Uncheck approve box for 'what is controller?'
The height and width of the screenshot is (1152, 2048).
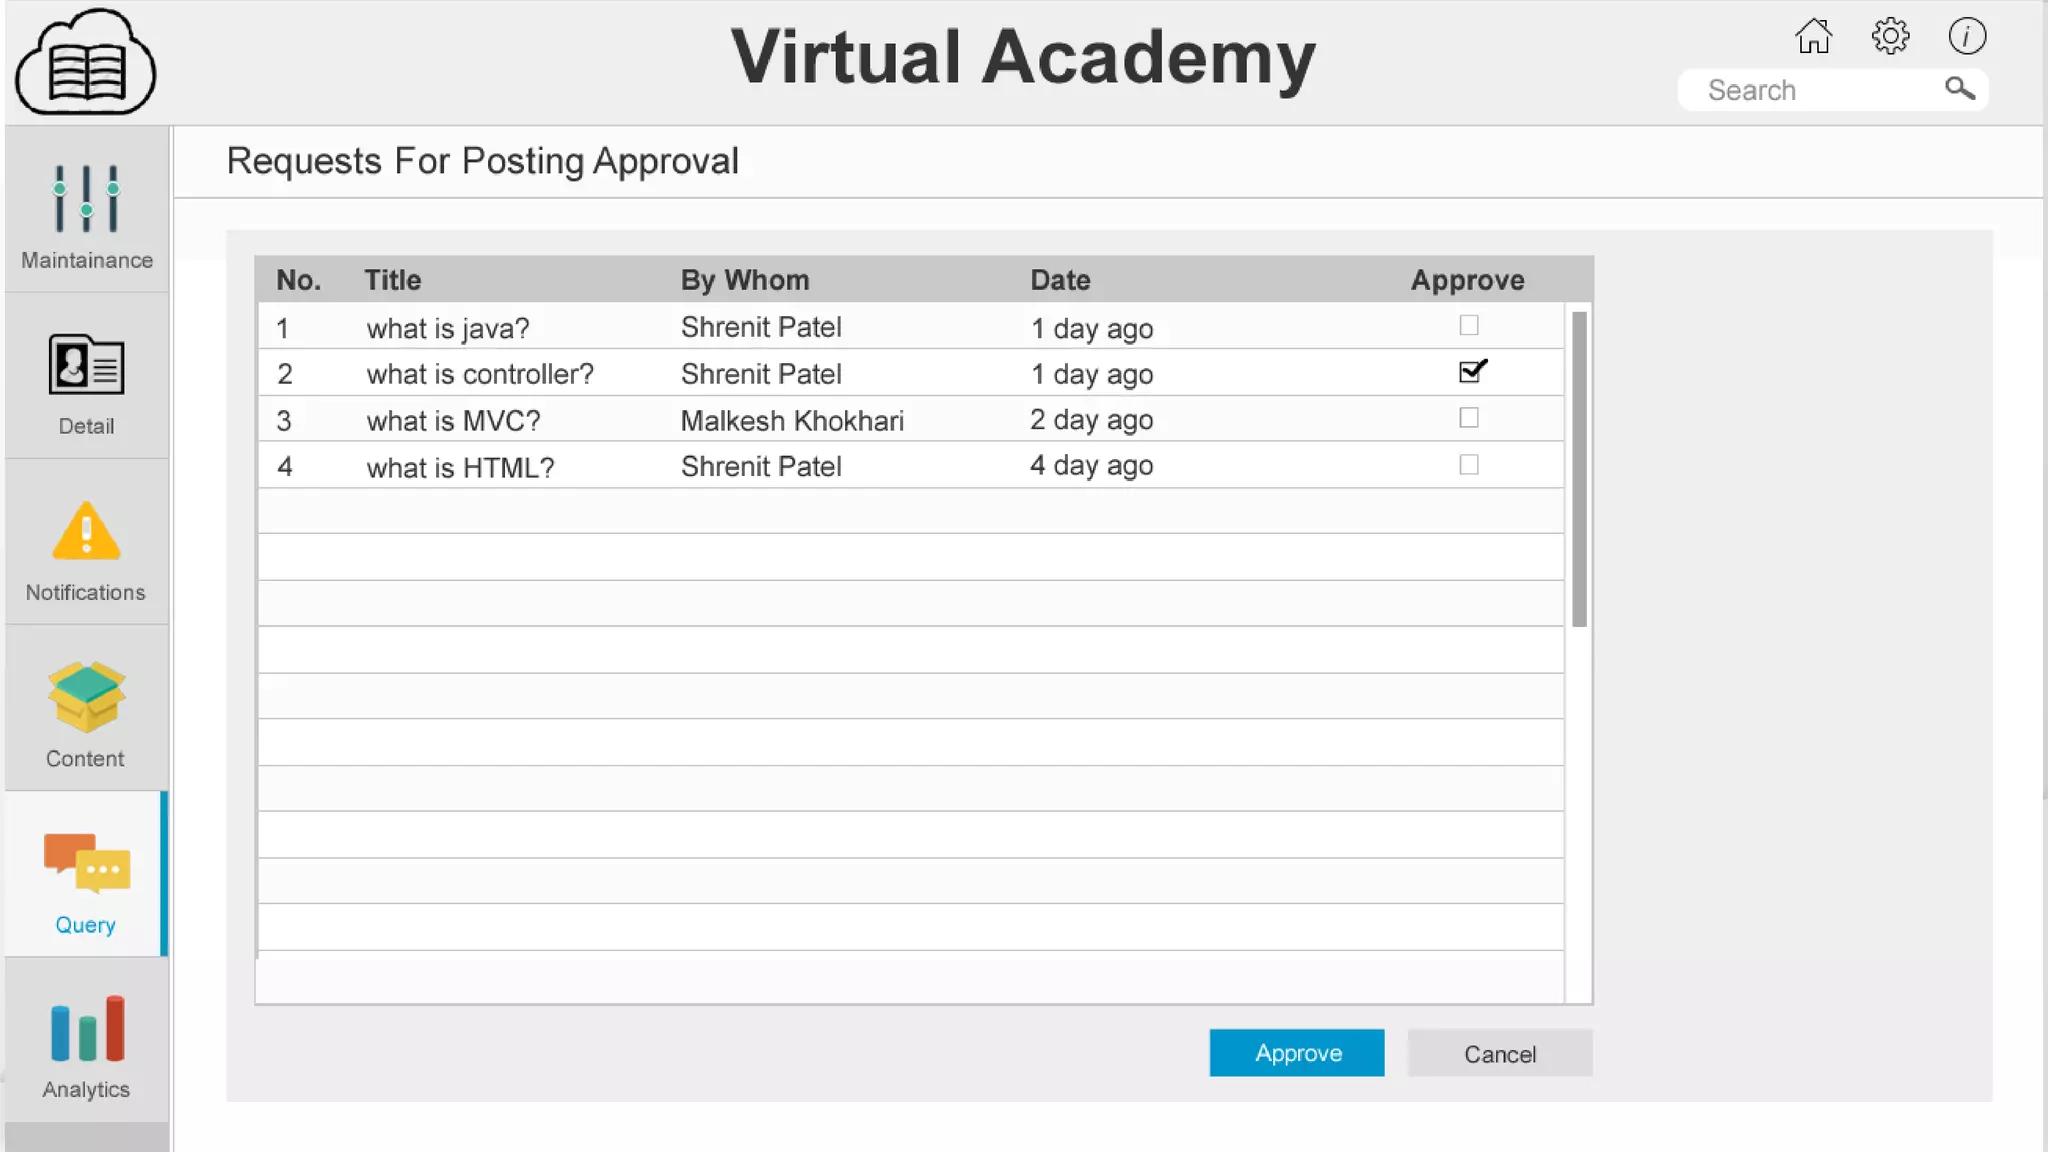click(x=1470, y=372)
